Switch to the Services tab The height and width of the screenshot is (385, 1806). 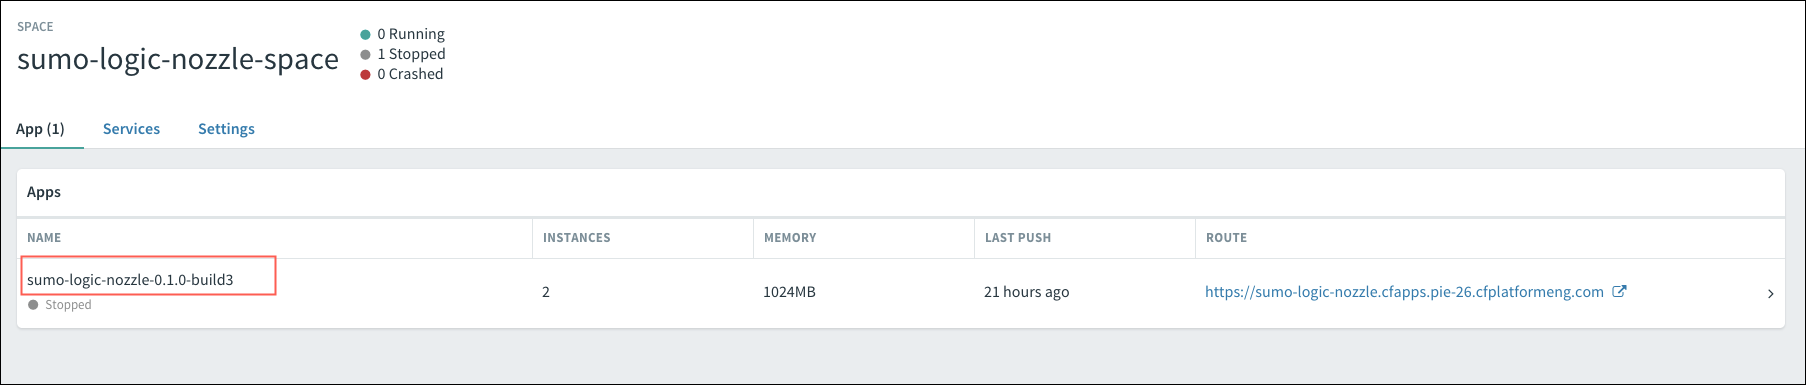[131, 129]
